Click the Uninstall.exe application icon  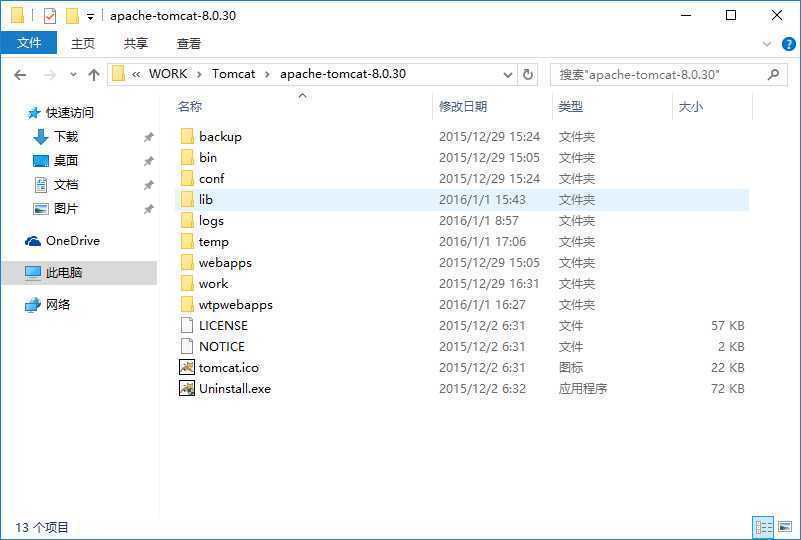187,388
